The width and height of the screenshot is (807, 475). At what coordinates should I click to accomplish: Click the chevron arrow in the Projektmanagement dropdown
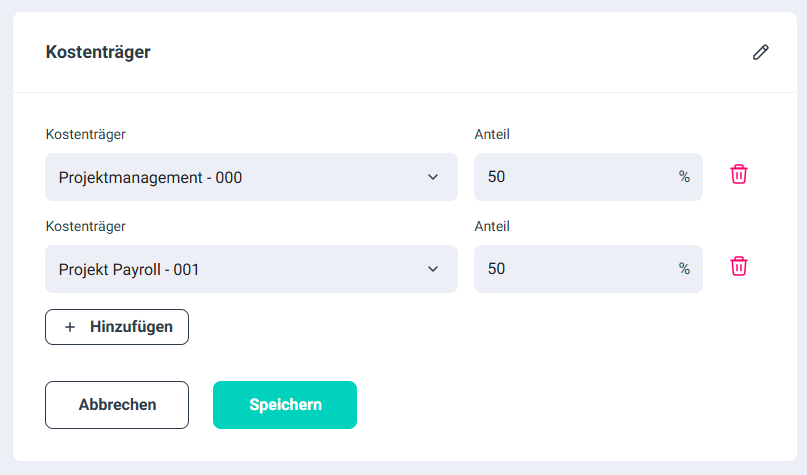(433, 177)
